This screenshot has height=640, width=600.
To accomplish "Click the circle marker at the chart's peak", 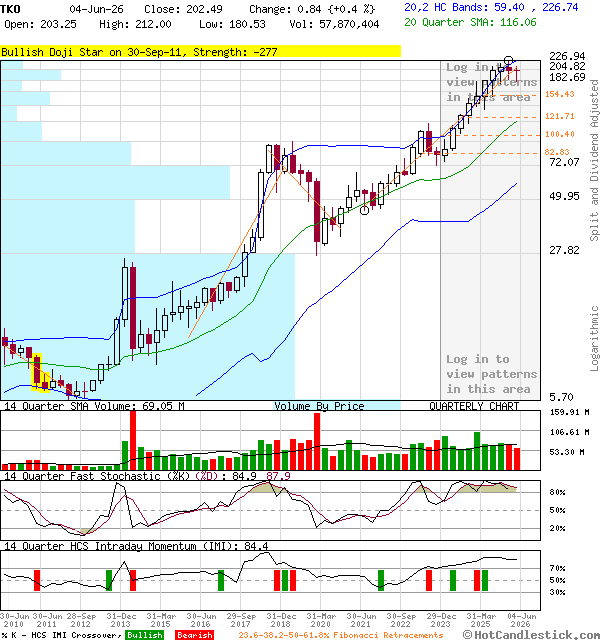I will tap(508, 60).
